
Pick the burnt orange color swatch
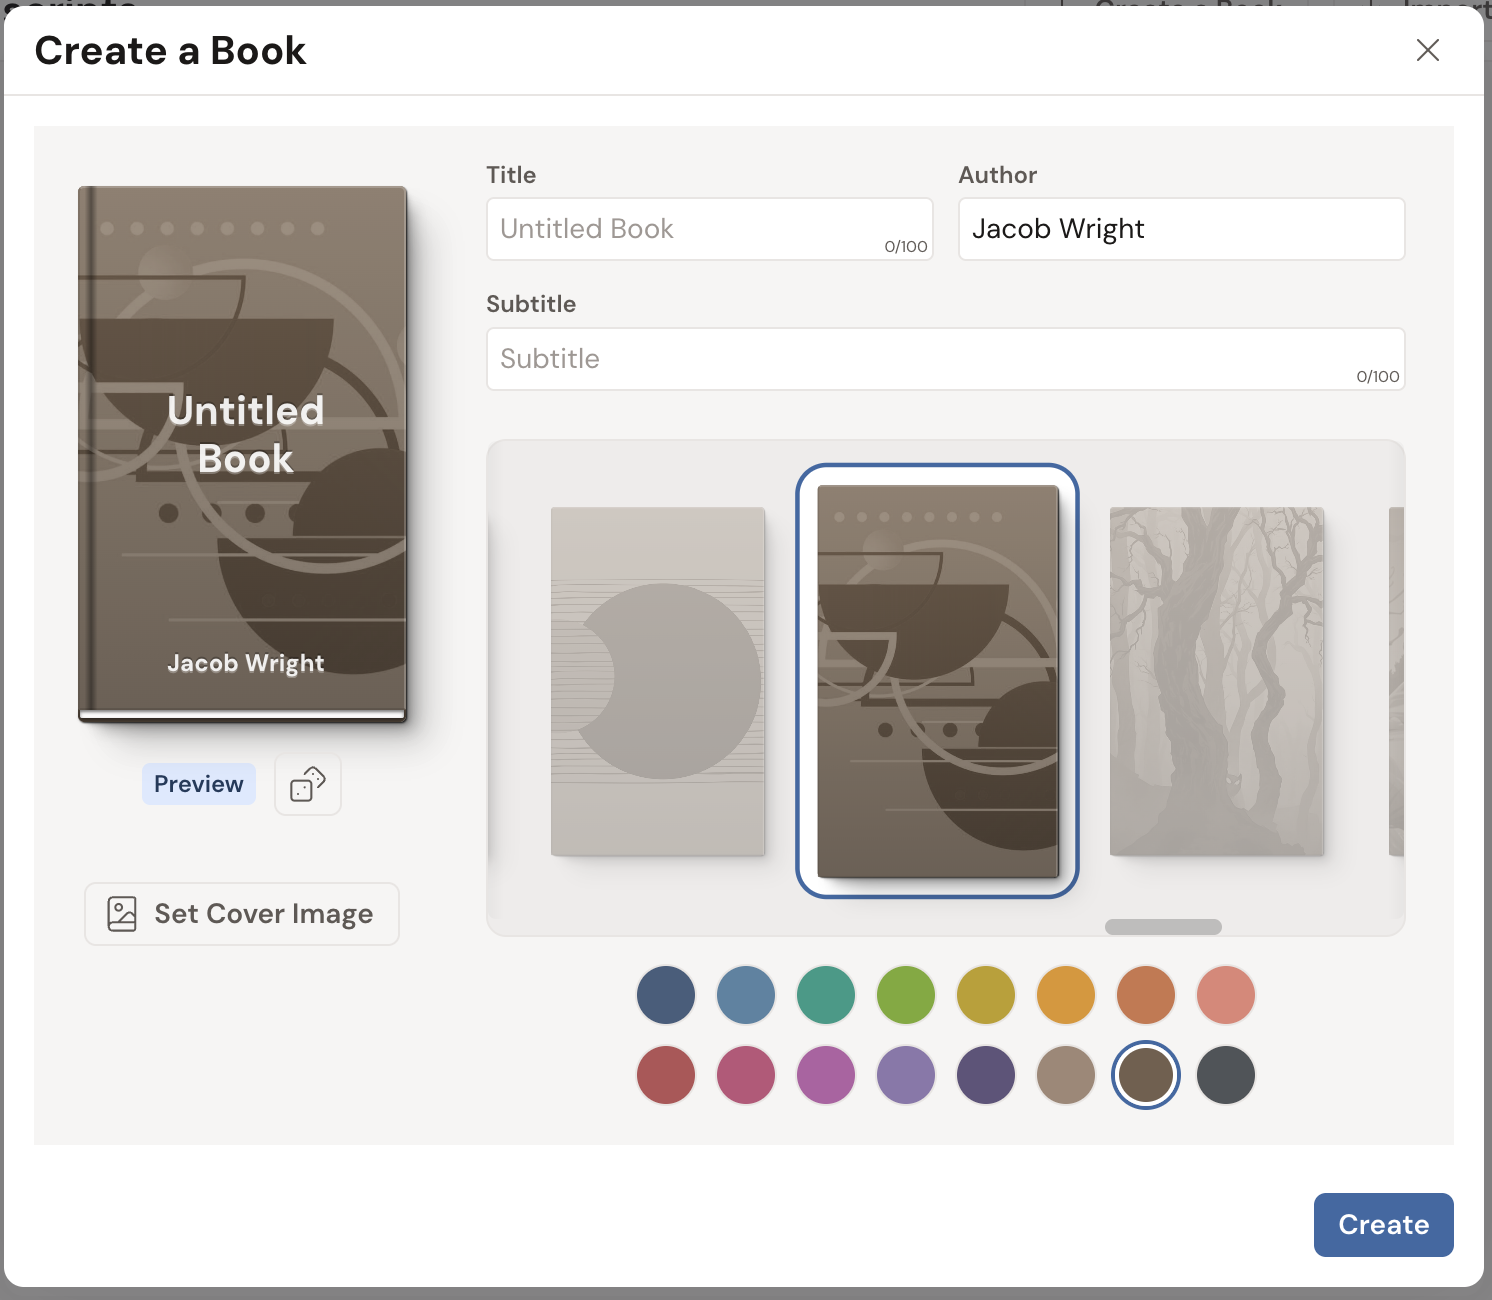pyautogui.click(x=1146, y=995)
